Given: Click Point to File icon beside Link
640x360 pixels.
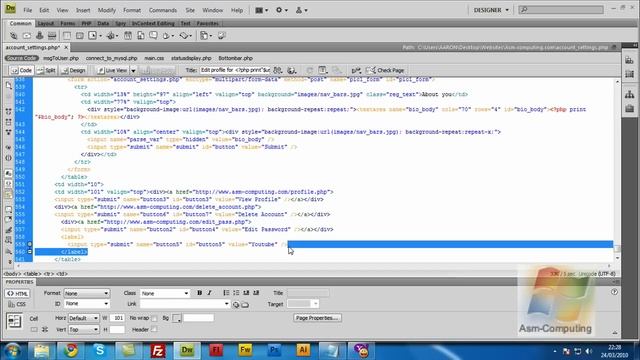Looking at the screenshot, I should tap(236, 304).
